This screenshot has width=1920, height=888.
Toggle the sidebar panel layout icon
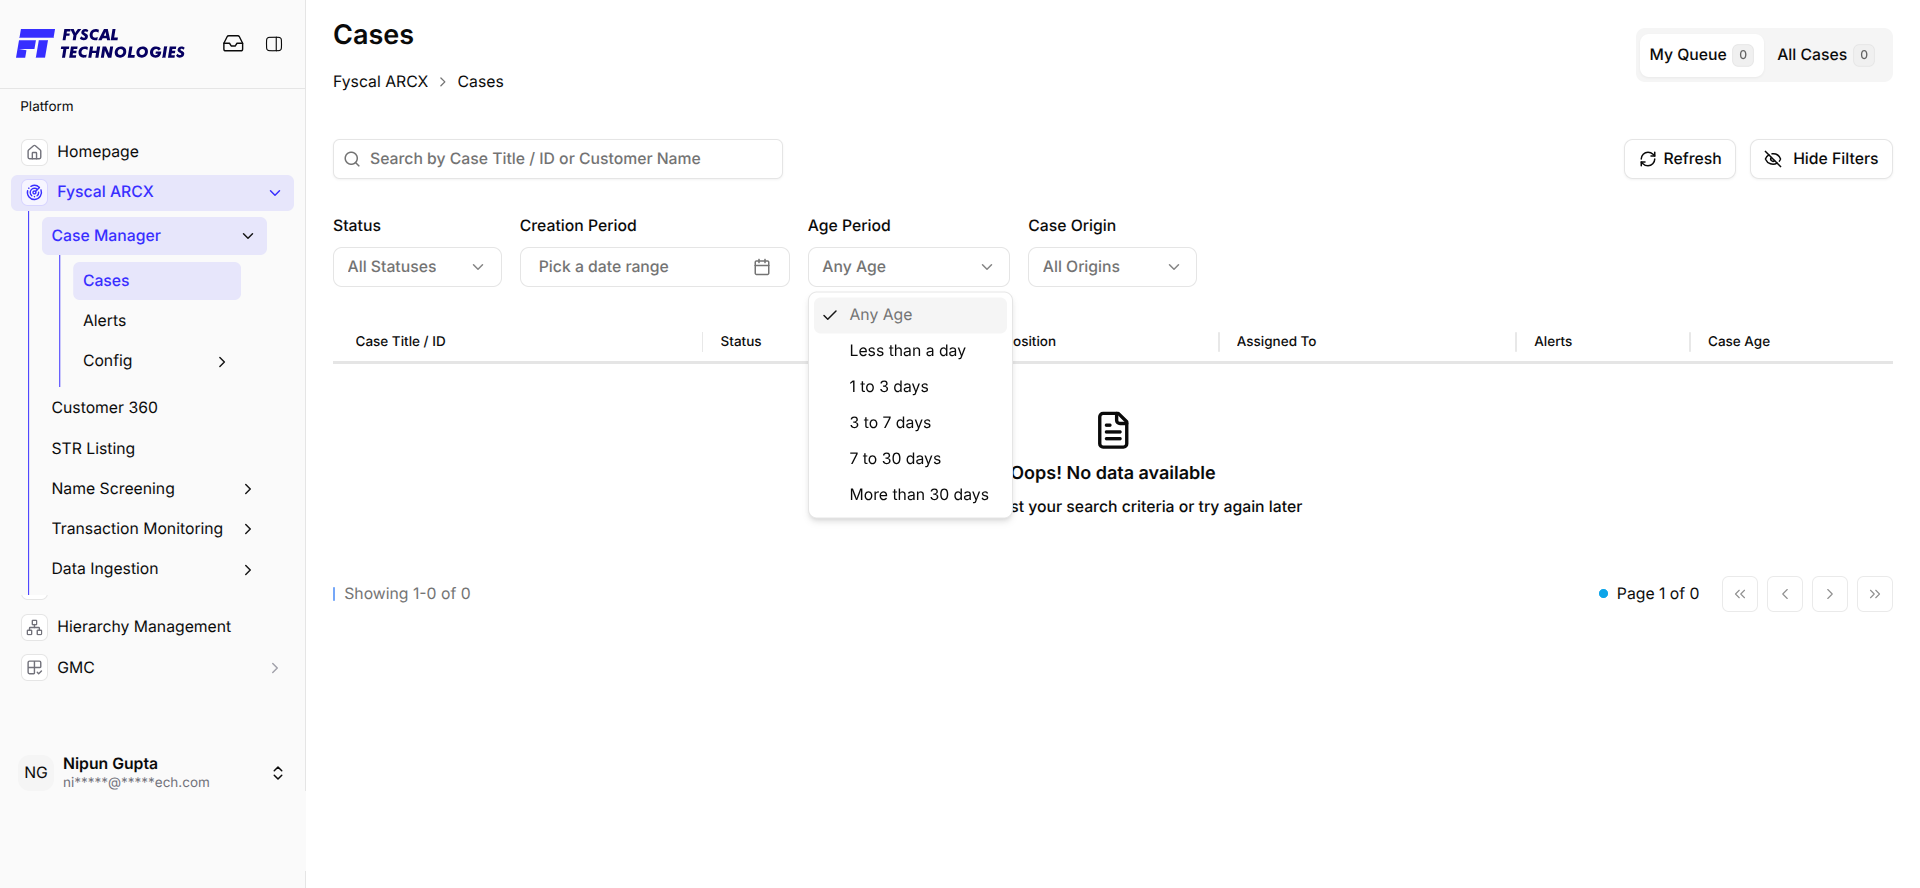(x=274, y=44)
